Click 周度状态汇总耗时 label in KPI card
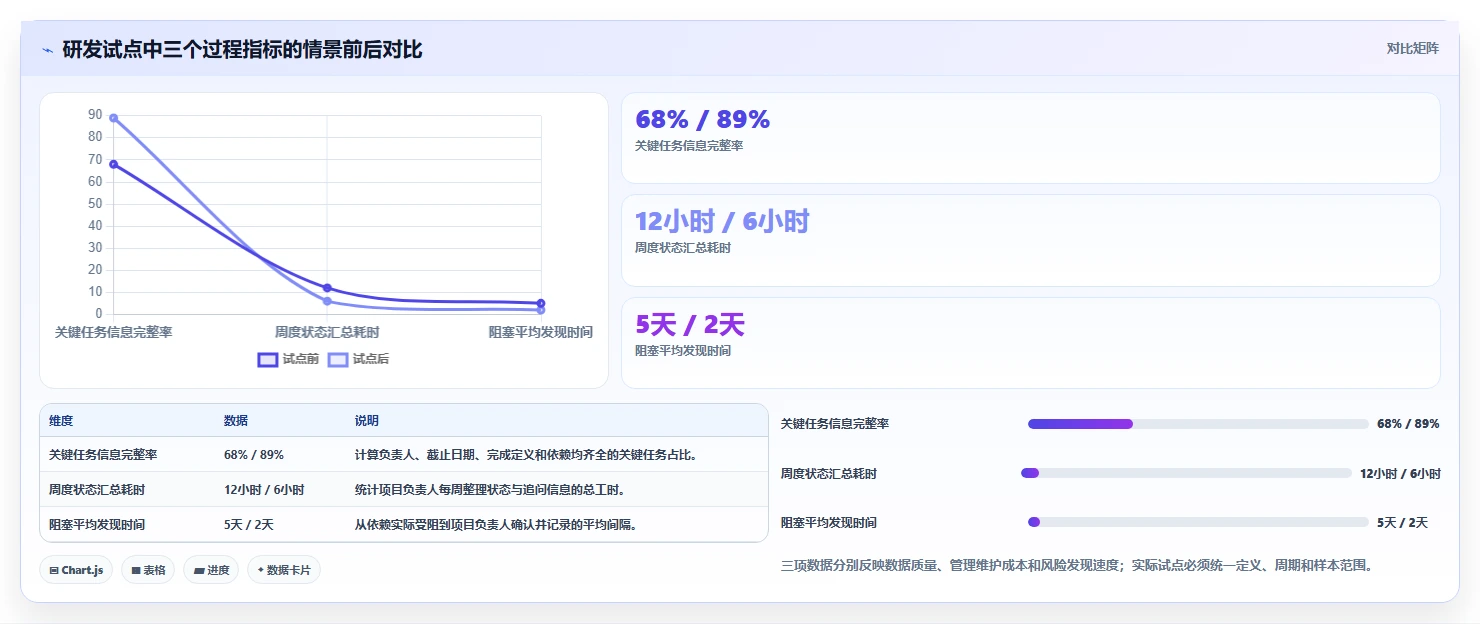Image resolution: width=1480 pixels, height=624 pixels. pos(683,248)
